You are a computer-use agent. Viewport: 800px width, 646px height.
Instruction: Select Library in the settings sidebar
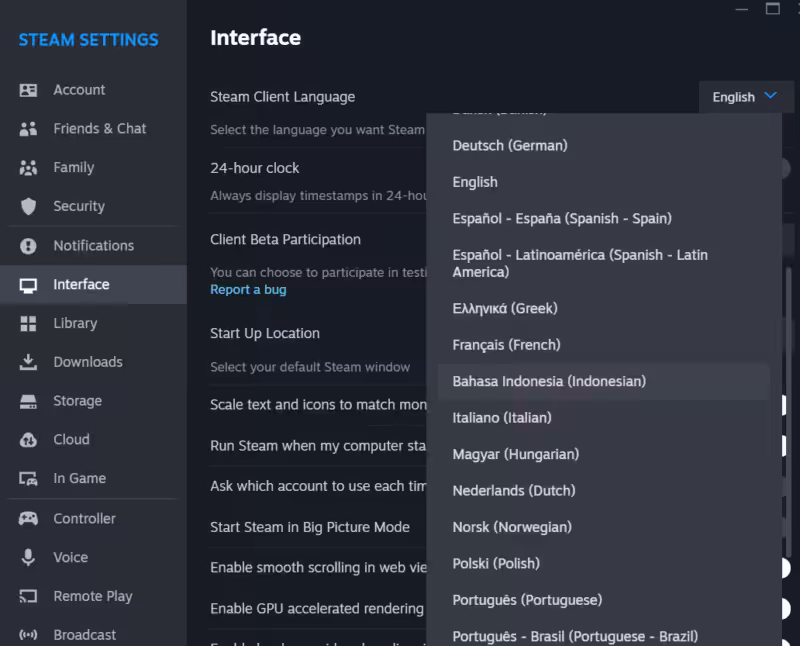coord(93,324)
